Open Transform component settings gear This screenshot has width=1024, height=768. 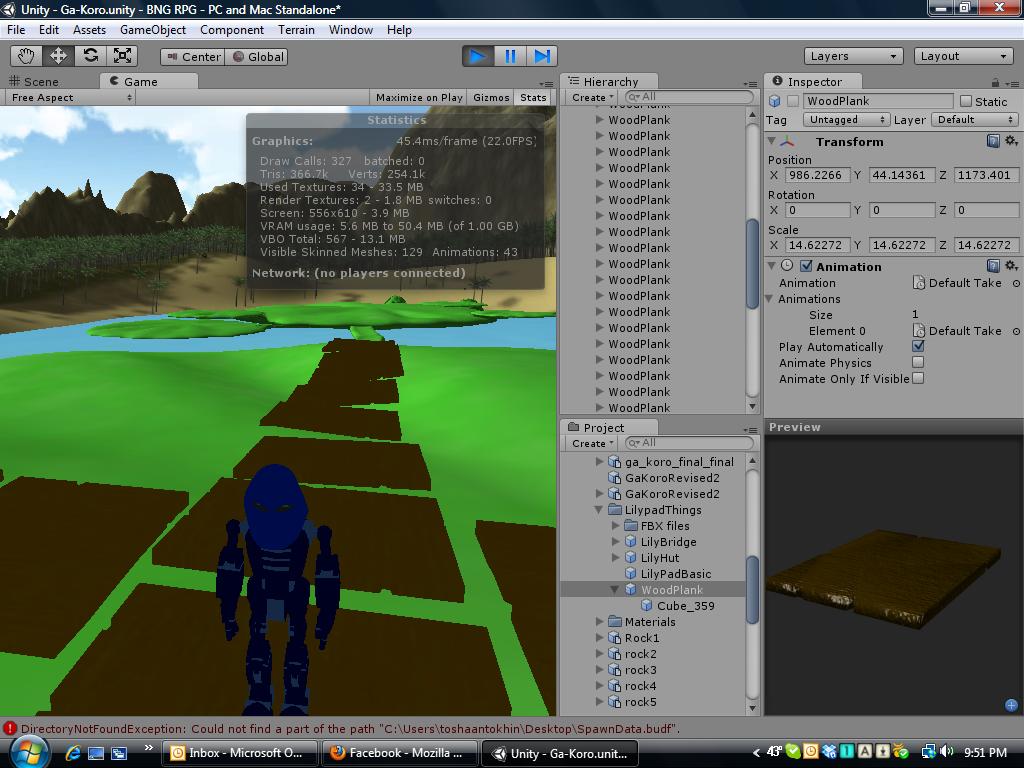point(1011,142)
